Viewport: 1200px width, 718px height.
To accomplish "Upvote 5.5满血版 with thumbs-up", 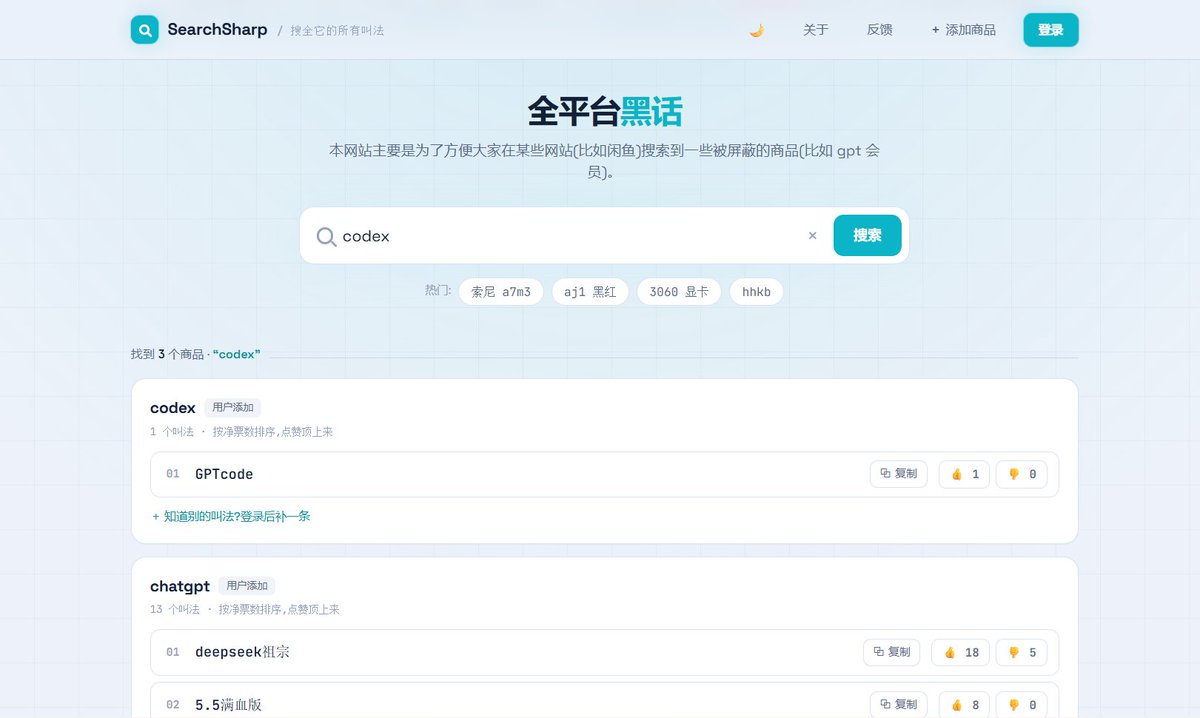I will pyautogui.click(x=964, y=705).
